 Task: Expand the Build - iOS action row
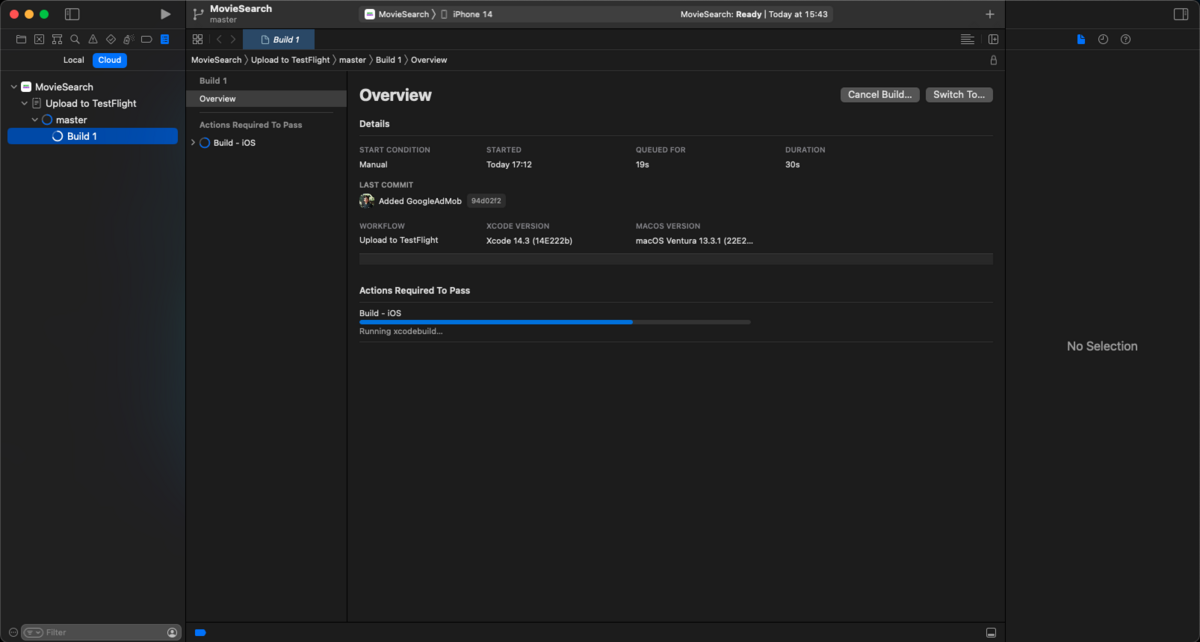pos(193,143)
